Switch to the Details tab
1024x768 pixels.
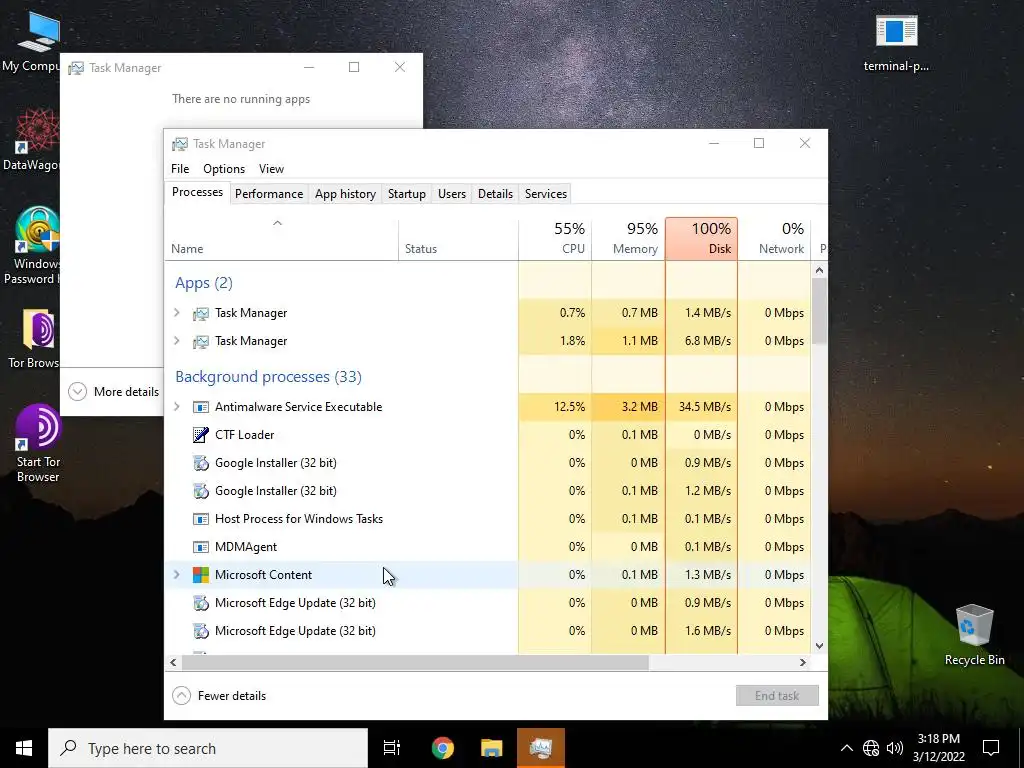coord(495,194)
